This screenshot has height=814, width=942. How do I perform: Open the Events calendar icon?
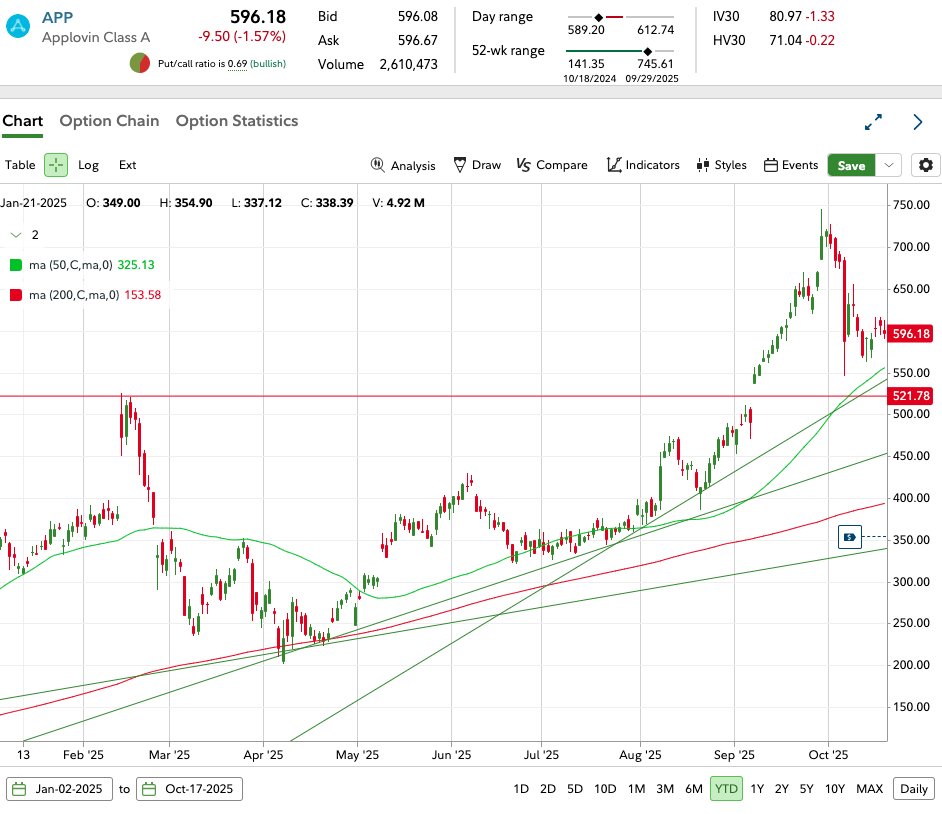(x=791, y=165)
